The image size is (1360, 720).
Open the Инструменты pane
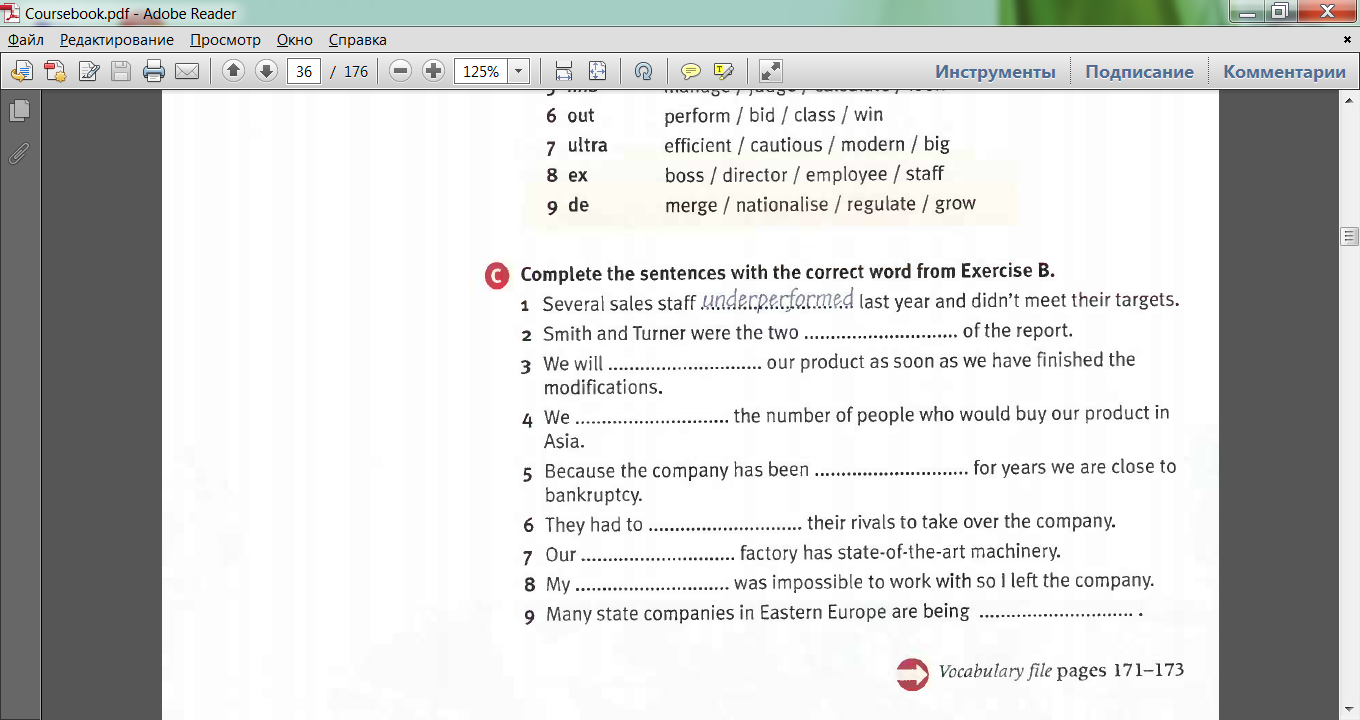pos(995,71)
